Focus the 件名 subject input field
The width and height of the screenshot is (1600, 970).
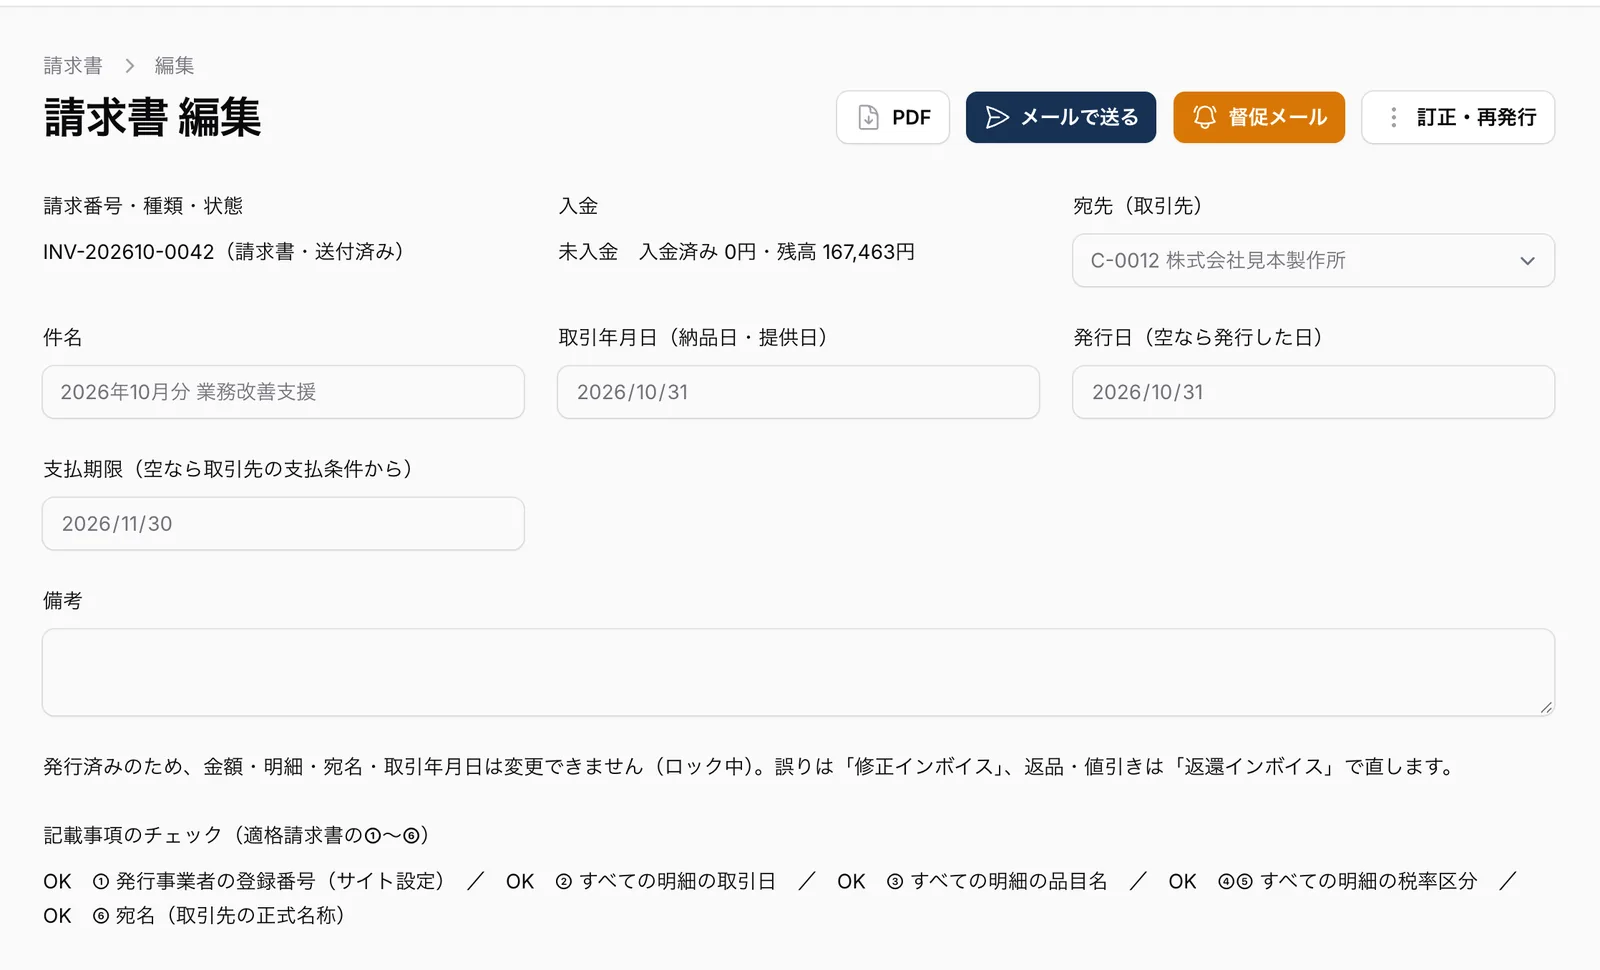(x=283, y=392)
